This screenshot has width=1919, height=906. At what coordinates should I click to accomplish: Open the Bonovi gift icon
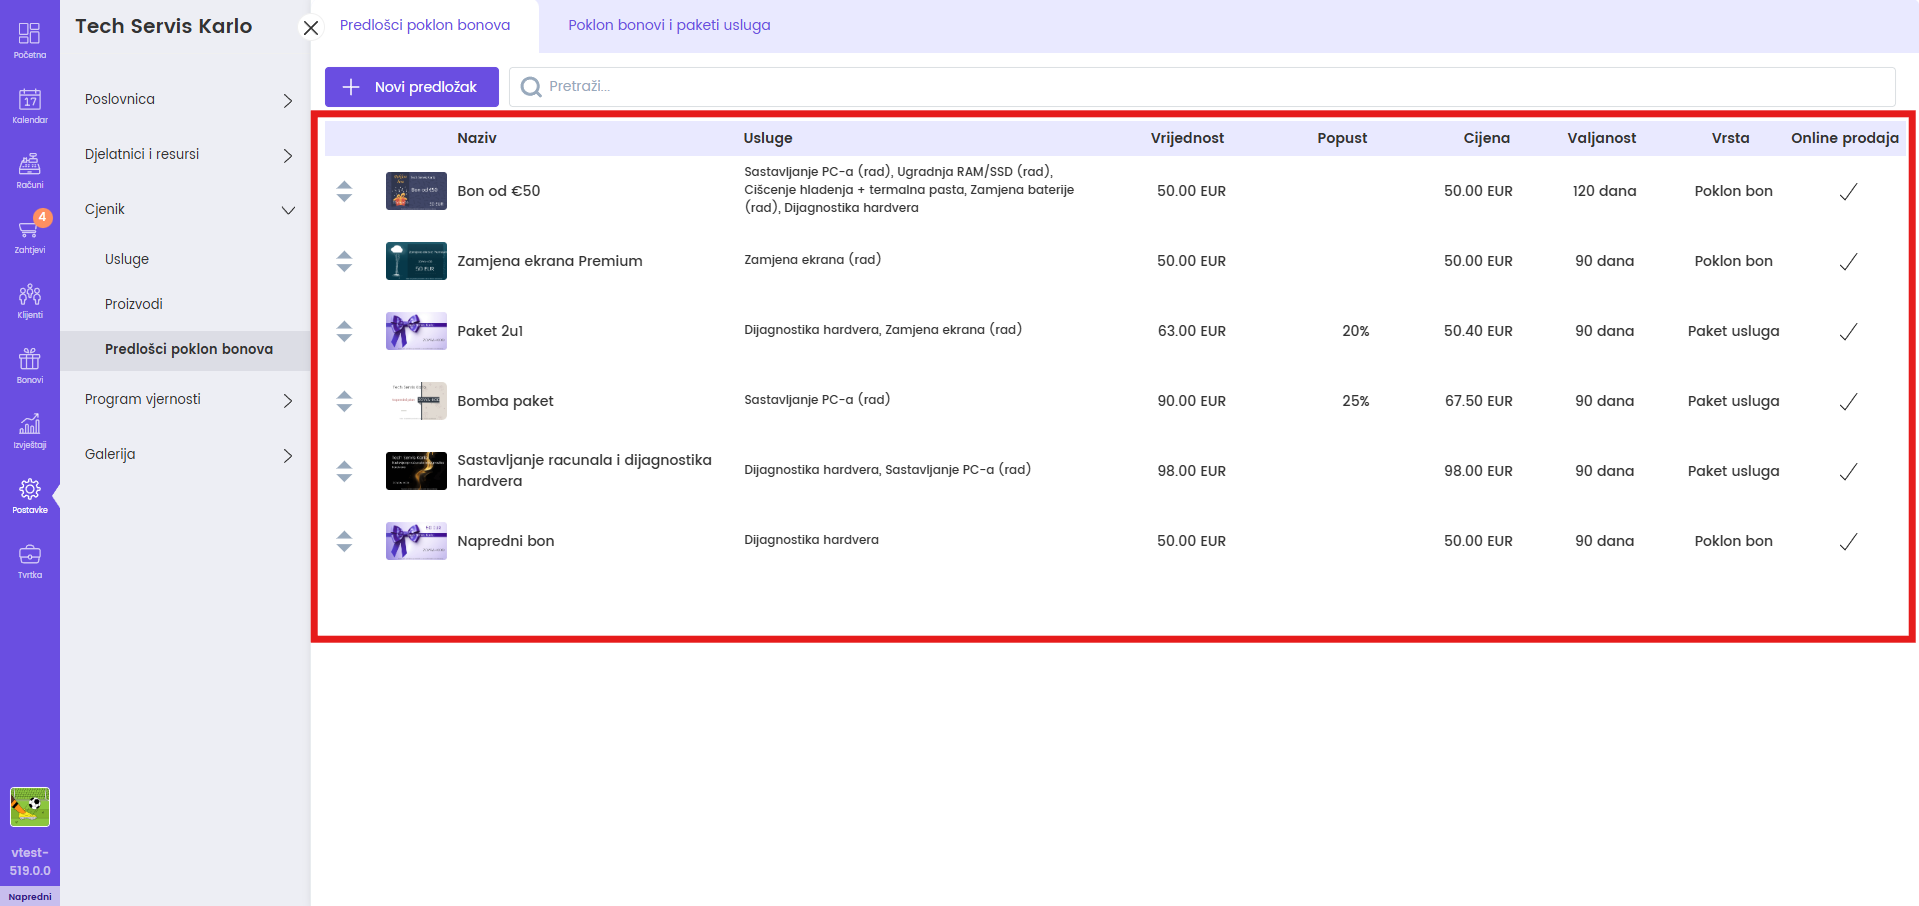[30, 365]
